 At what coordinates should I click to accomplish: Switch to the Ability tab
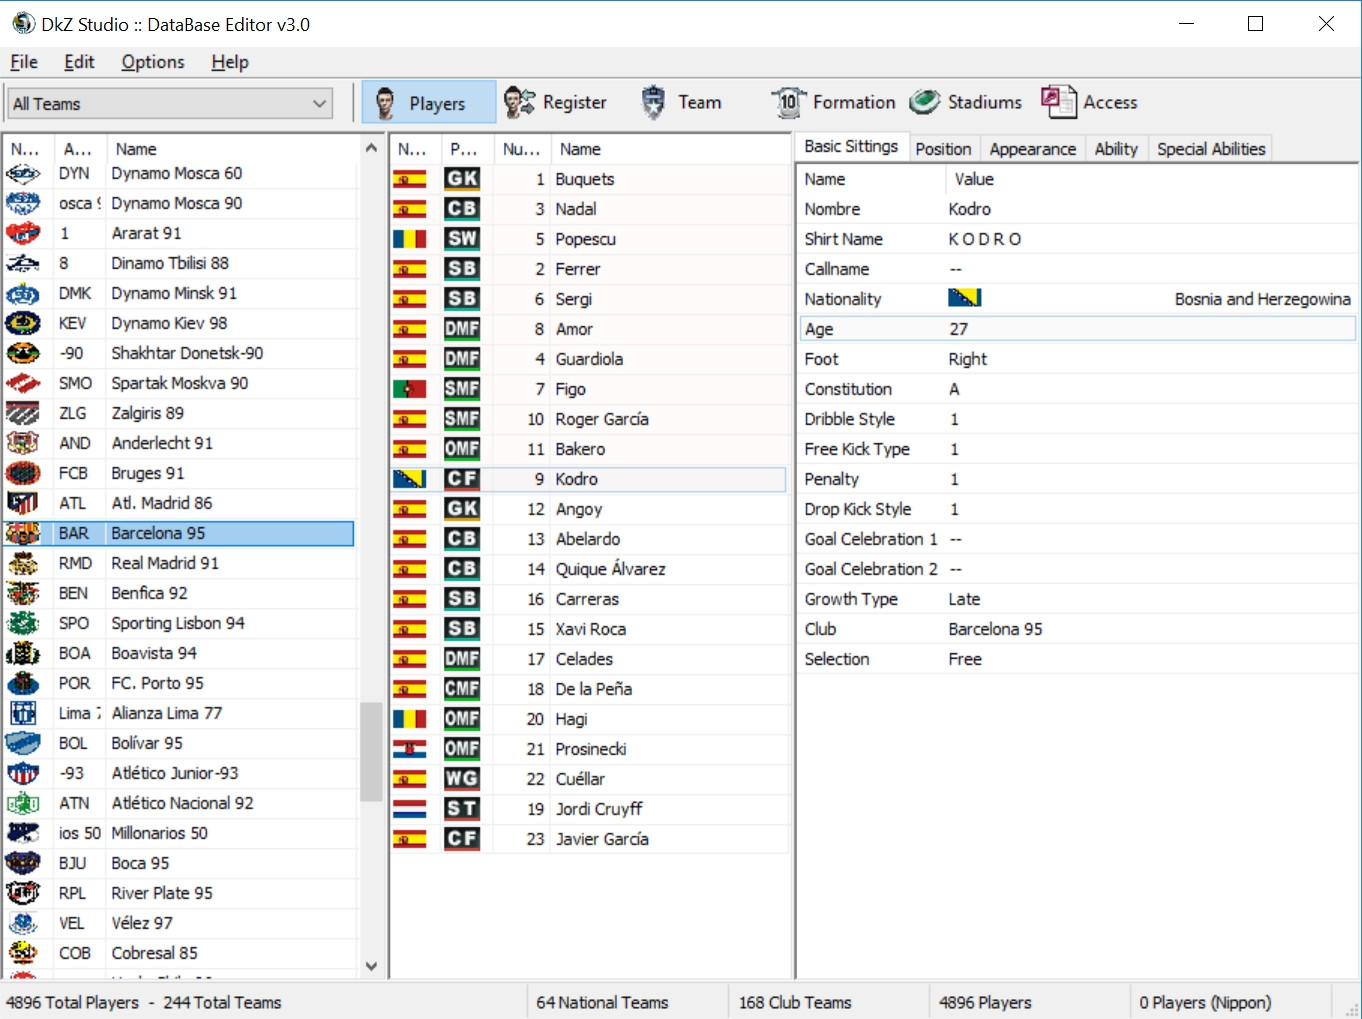coord(1116,149)
